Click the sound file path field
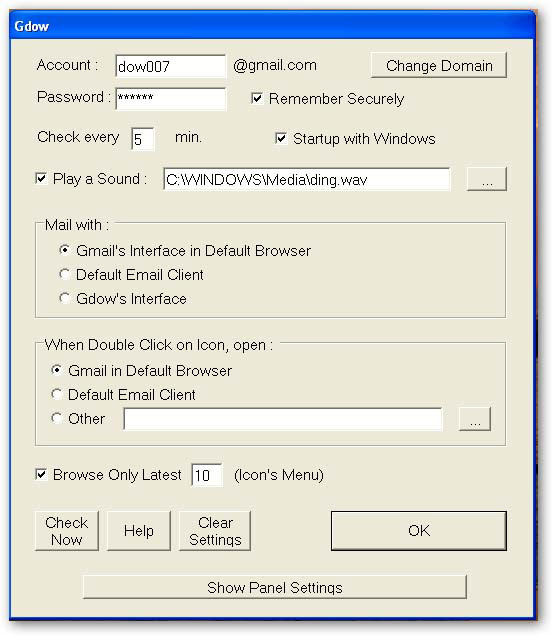 click(307, 179)
